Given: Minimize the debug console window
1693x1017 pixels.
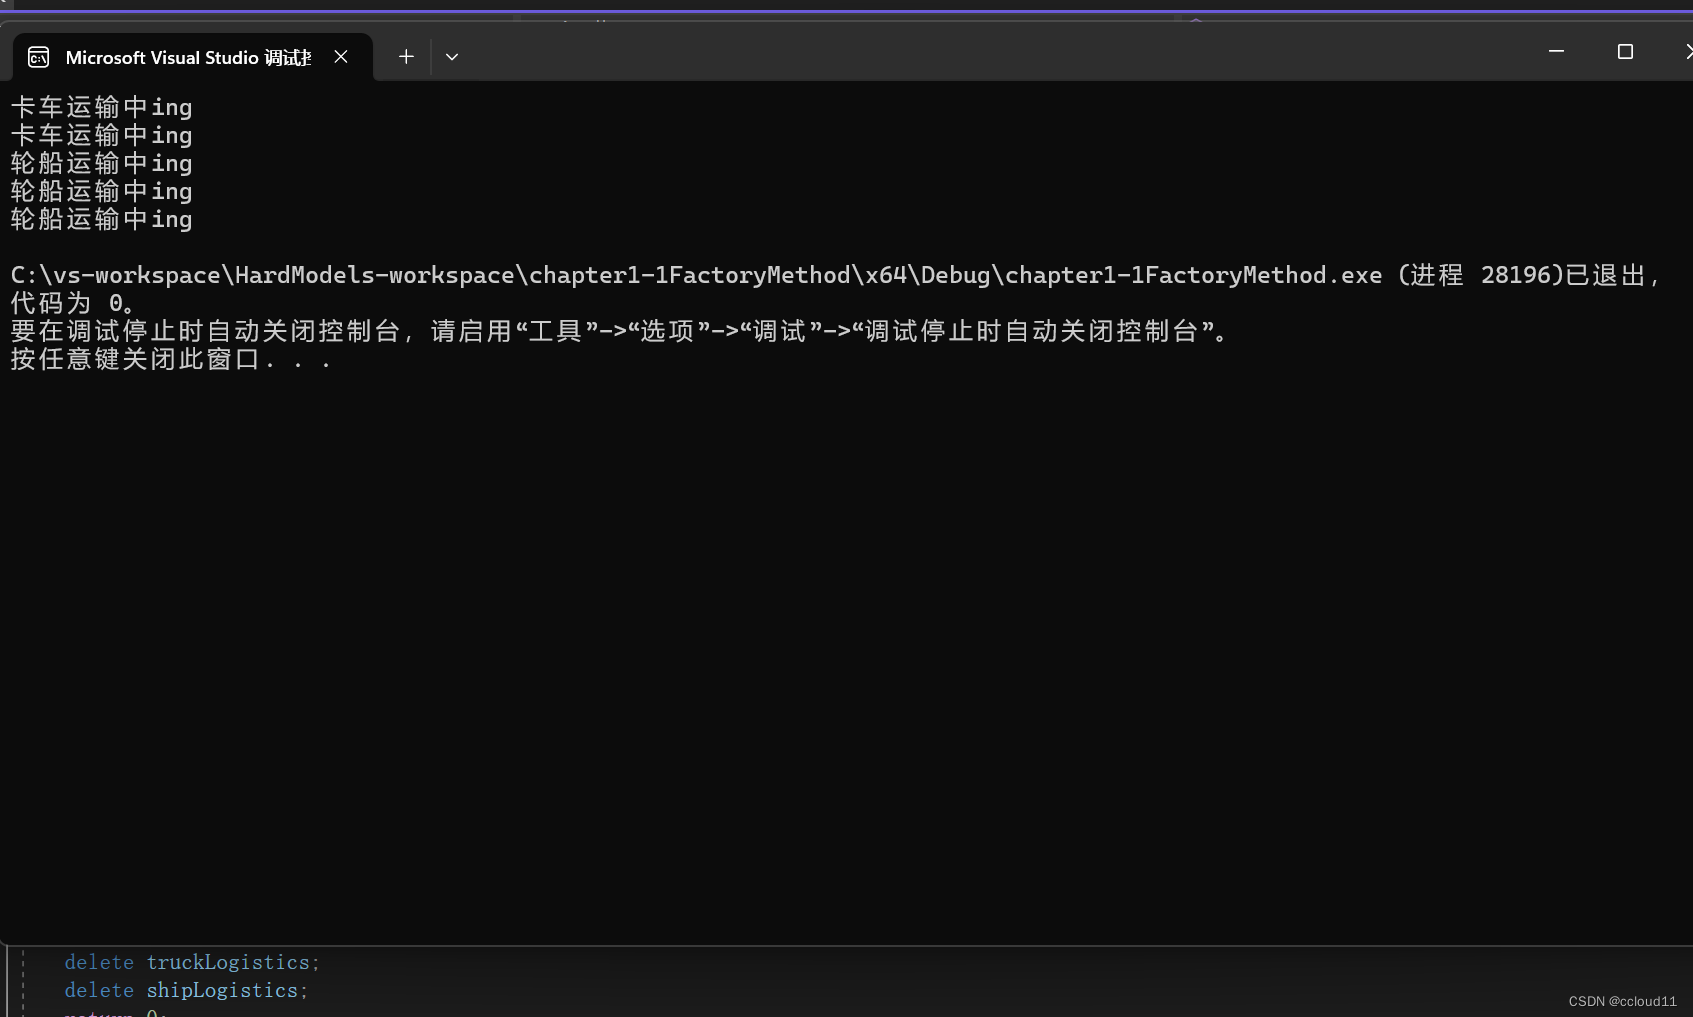Looking at the screenshot, I should [x=1556, y=51].
